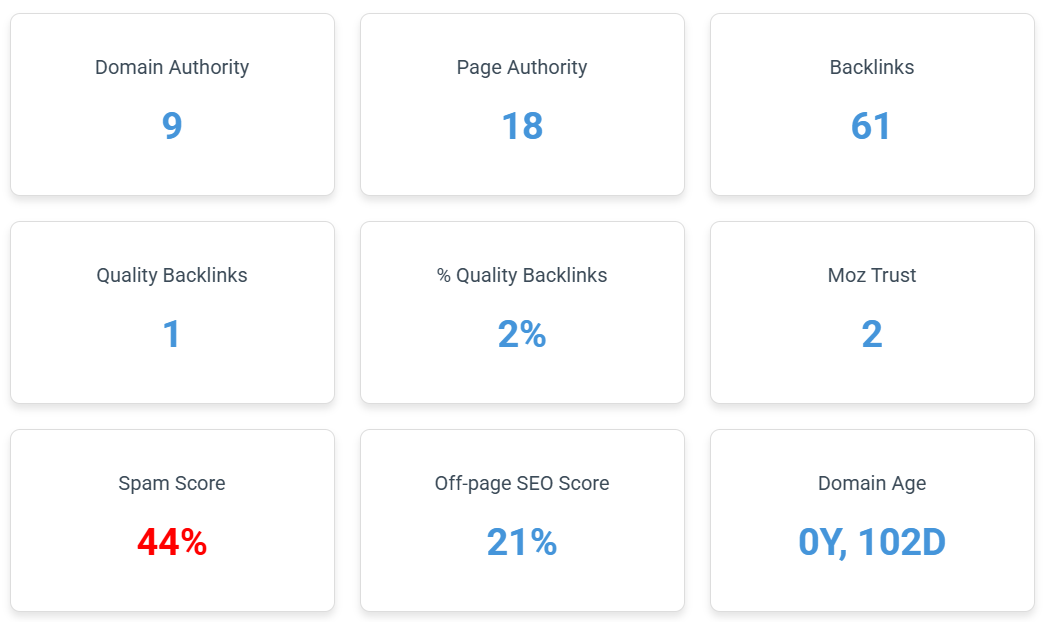
Task: Select the Quality Backlinks value 1
Action: (x=172, y=334)
